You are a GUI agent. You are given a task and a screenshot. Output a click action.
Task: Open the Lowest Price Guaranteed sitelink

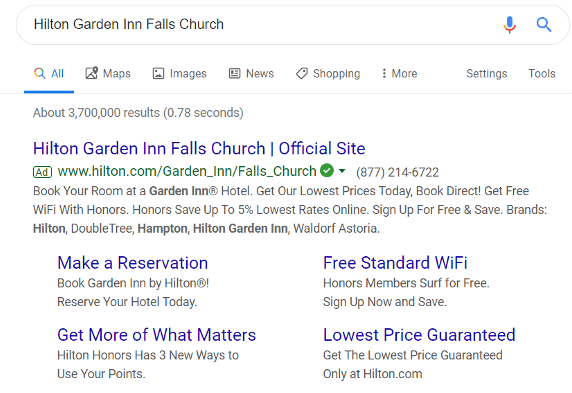(x=419, y=335)
